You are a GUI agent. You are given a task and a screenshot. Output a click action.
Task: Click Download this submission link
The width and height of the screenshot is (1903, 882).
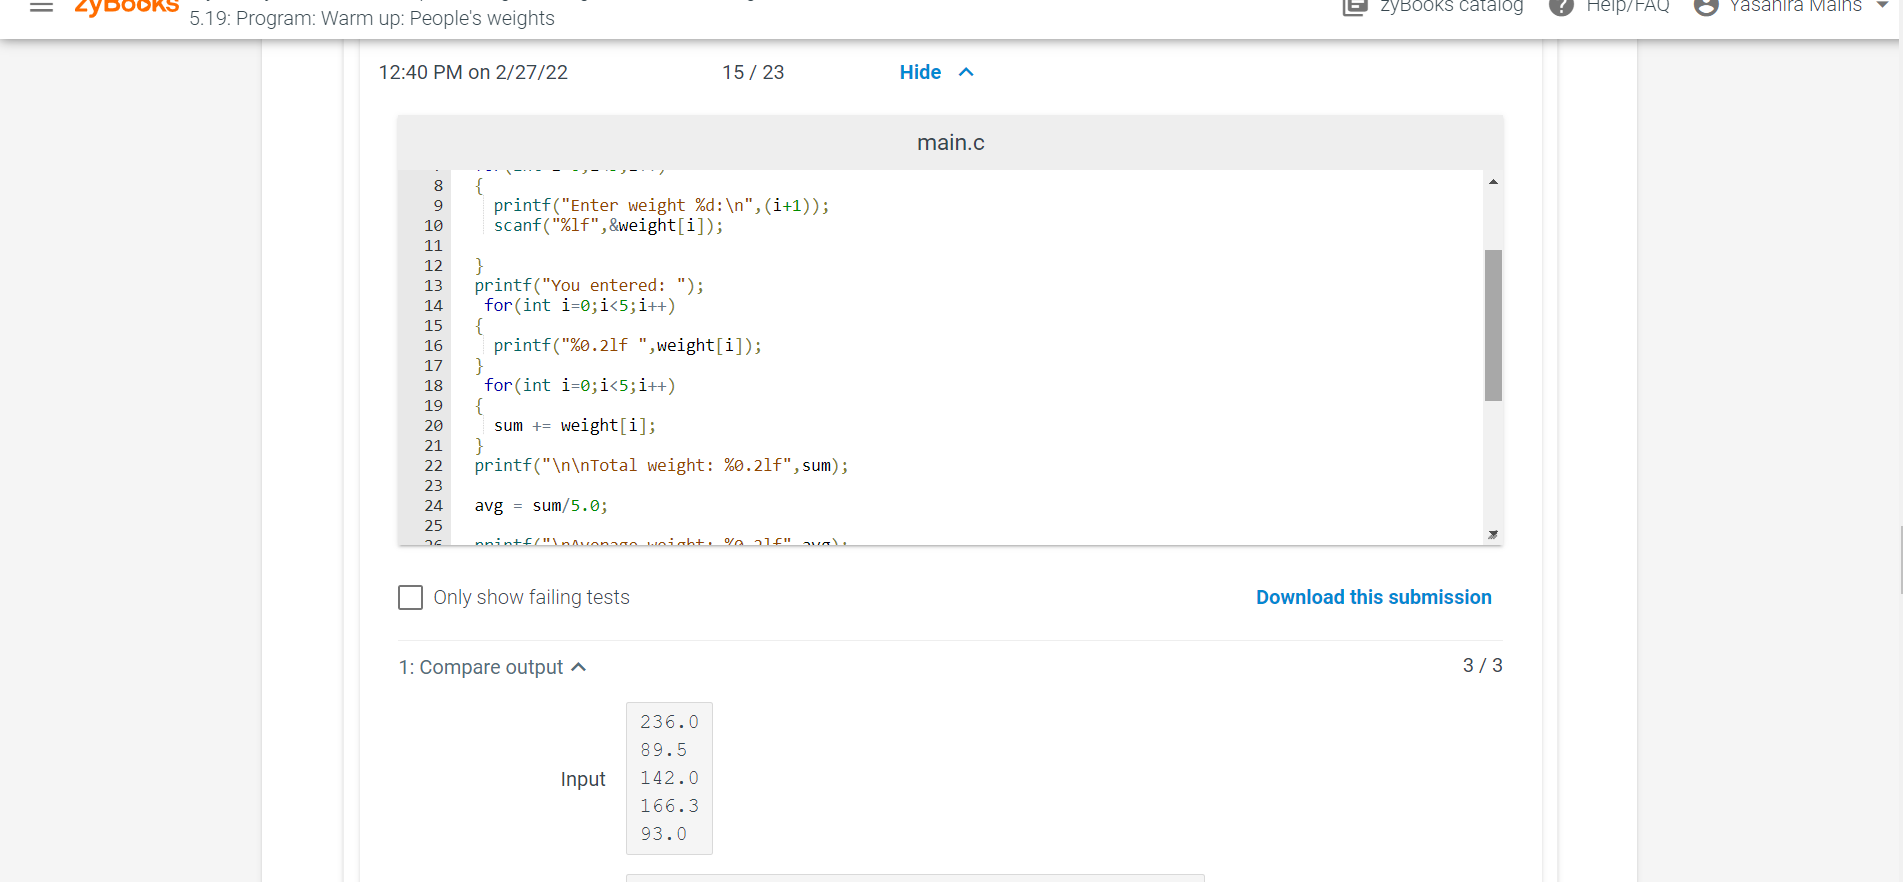click(1373, 597)
